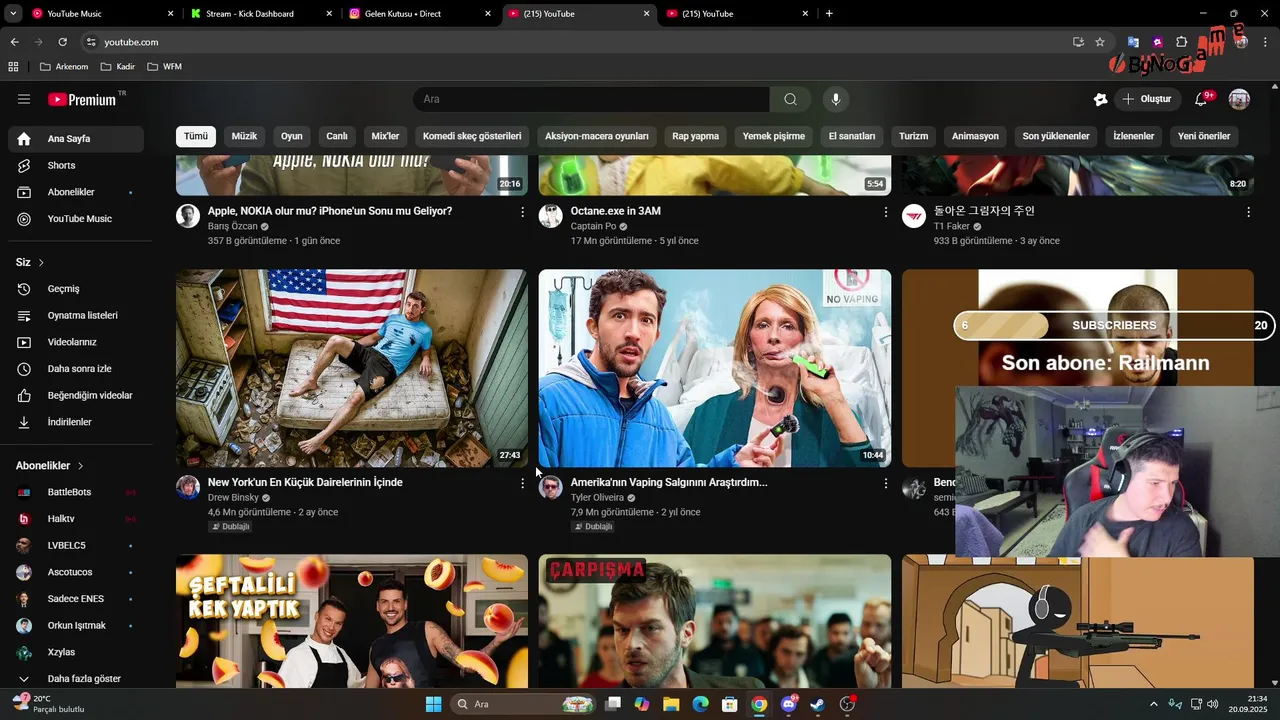Select the Canlı filter chip
The width and height of the screenshot is (1280, 720).
(x=337, y=136)
